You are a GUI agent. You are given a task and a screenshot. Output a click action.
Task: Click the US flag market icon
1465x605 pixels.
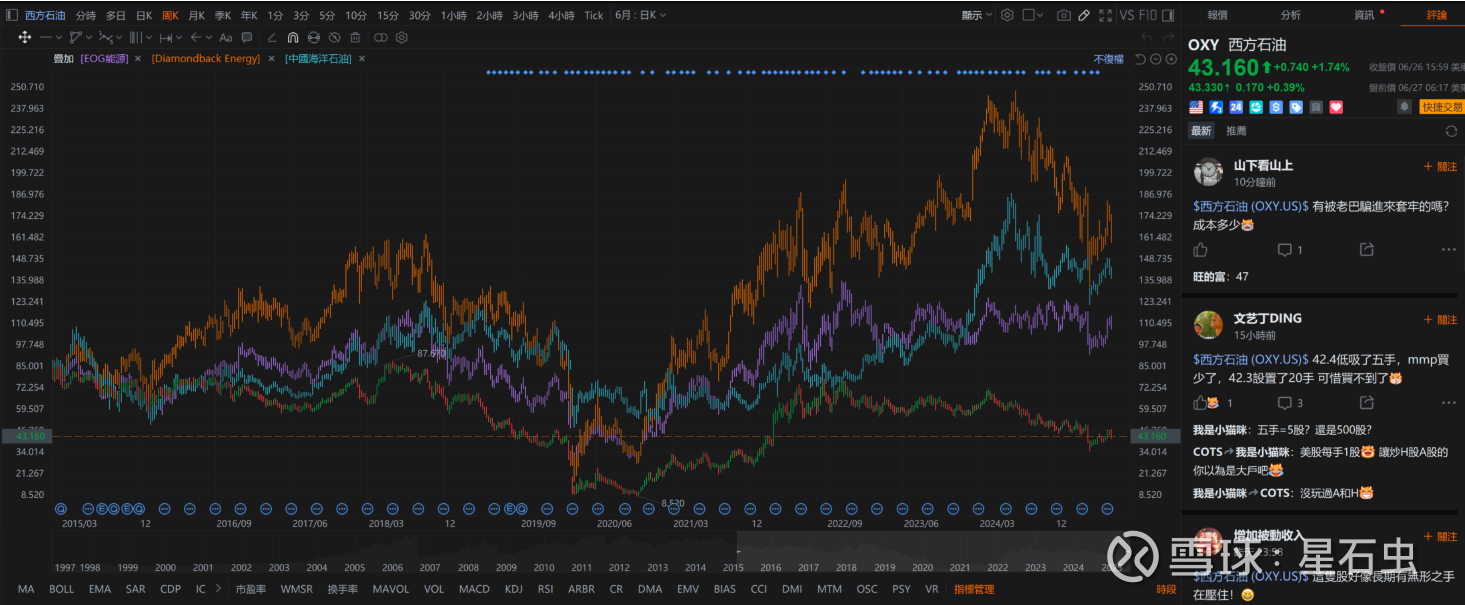point(1196,107)
